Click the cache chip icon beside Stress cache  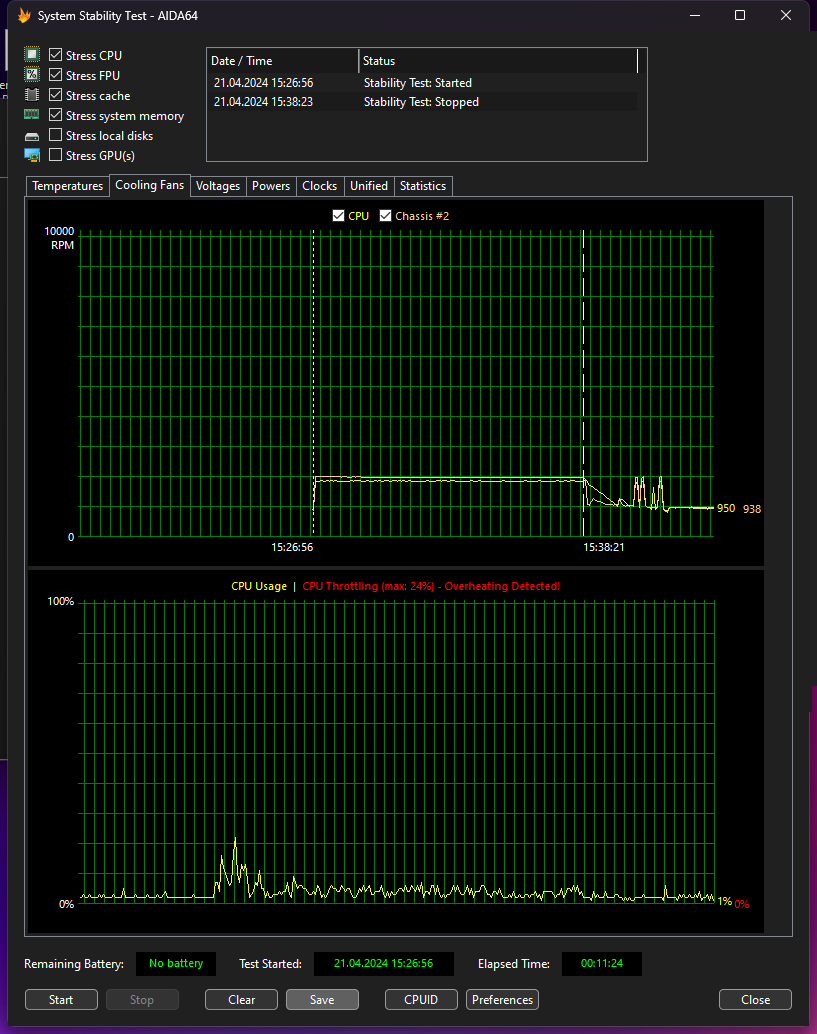[x=32, y=96]
